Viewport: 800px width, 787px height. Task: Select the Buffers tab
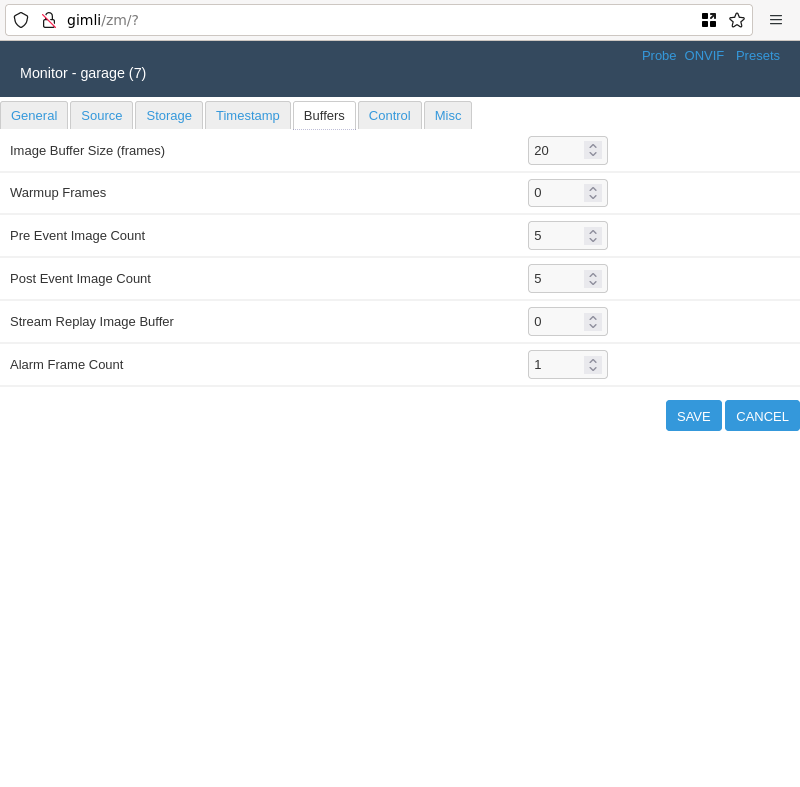tap(324, 115)
